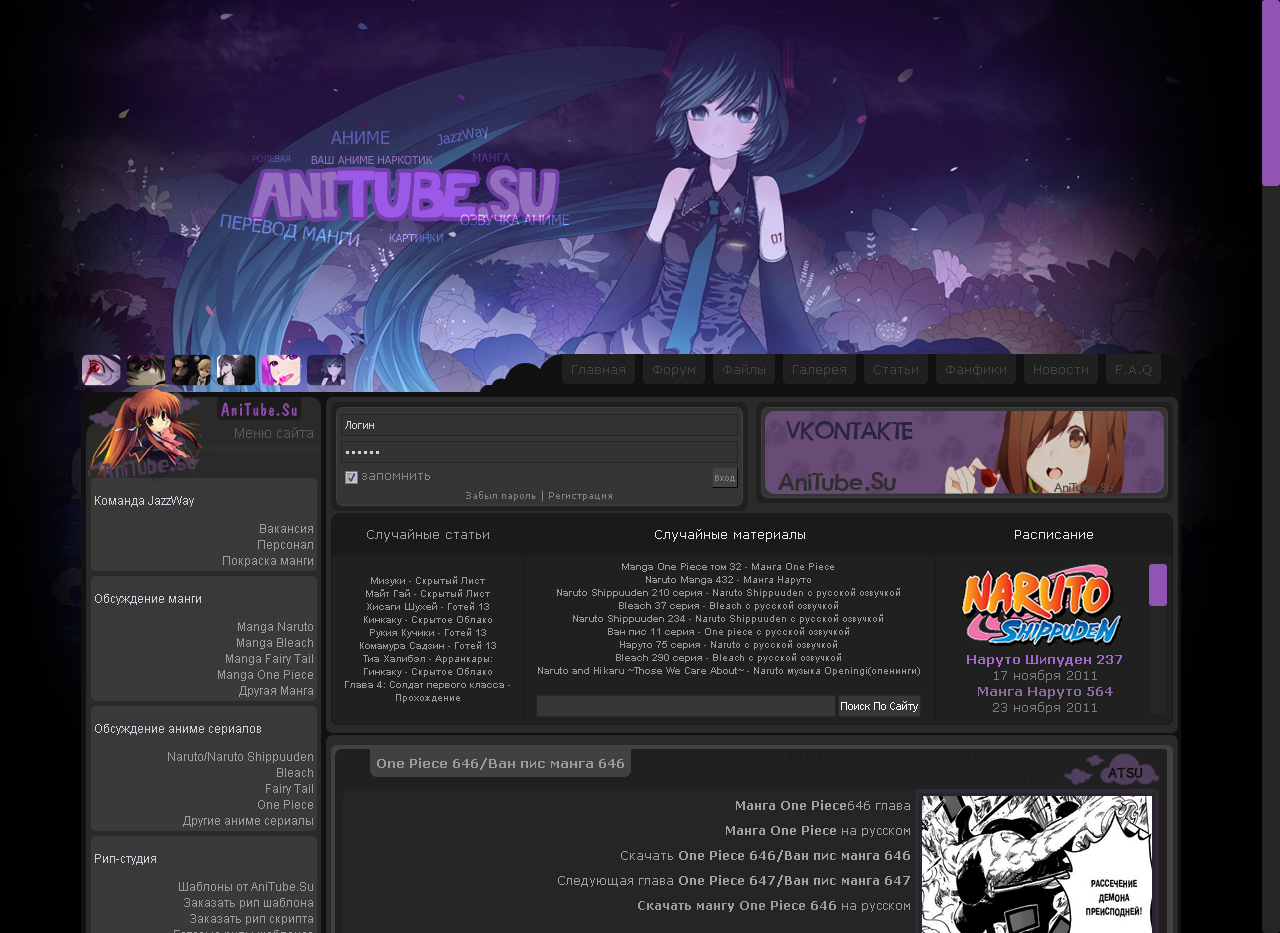Open the Рукия Кучики - Готей 13 article

[428, 633]
